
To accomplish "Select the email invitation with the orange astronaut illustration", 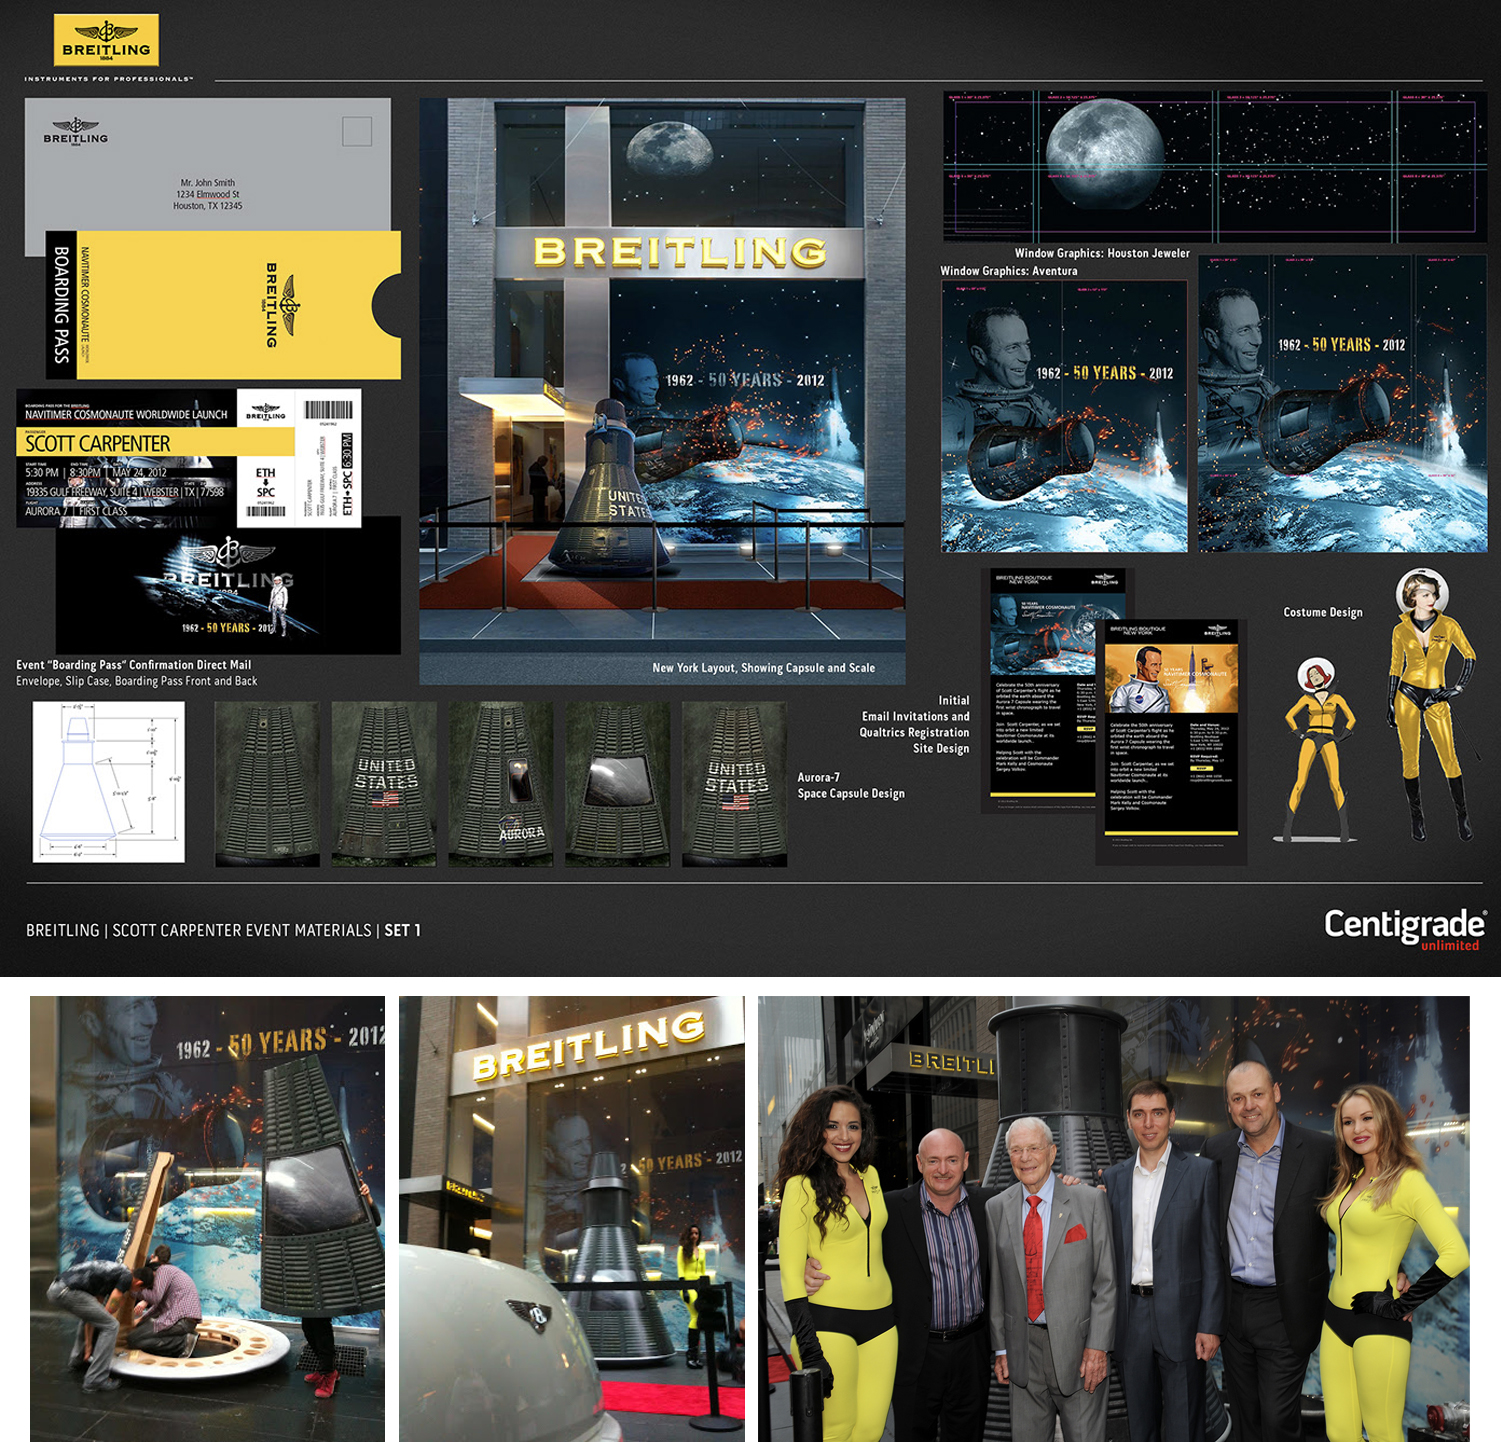I will click(x=1171, y=740).
